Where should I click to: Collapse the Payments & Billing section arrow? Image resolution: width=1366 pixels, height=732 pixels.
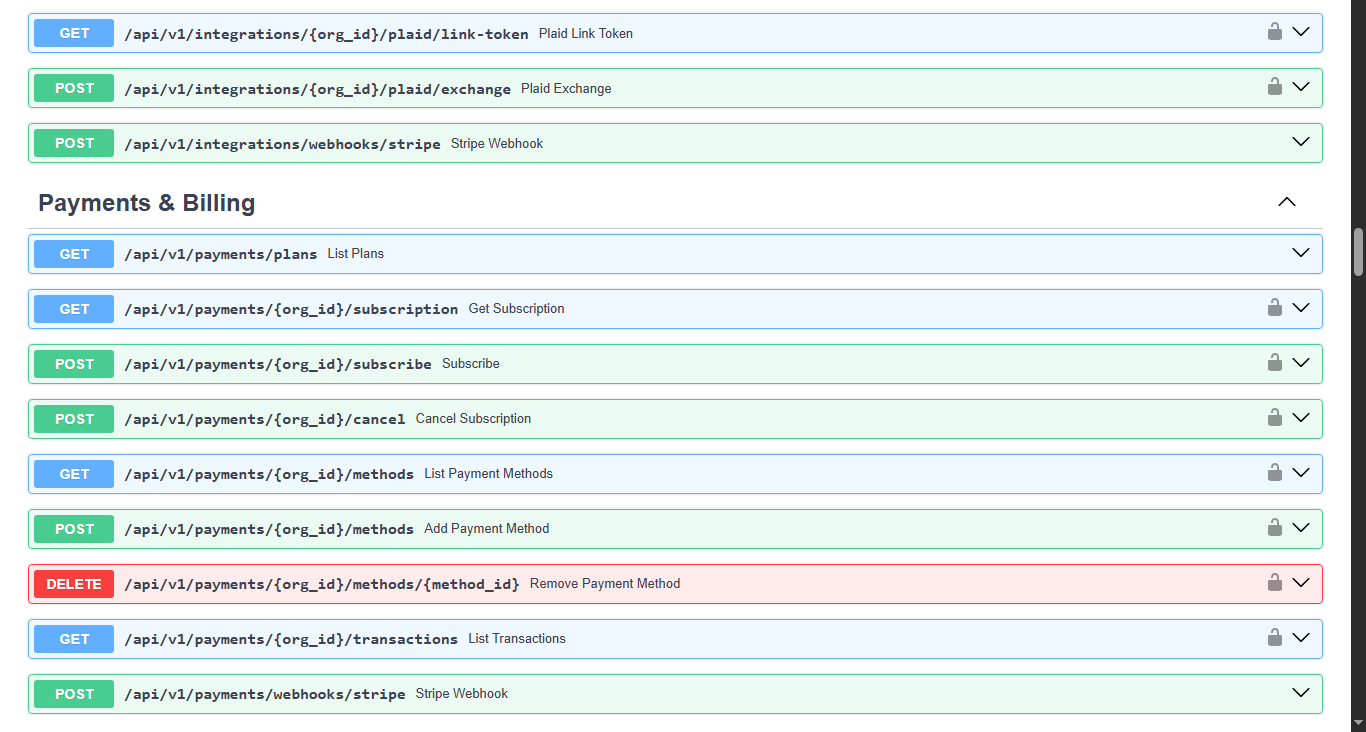[1287, 202]
